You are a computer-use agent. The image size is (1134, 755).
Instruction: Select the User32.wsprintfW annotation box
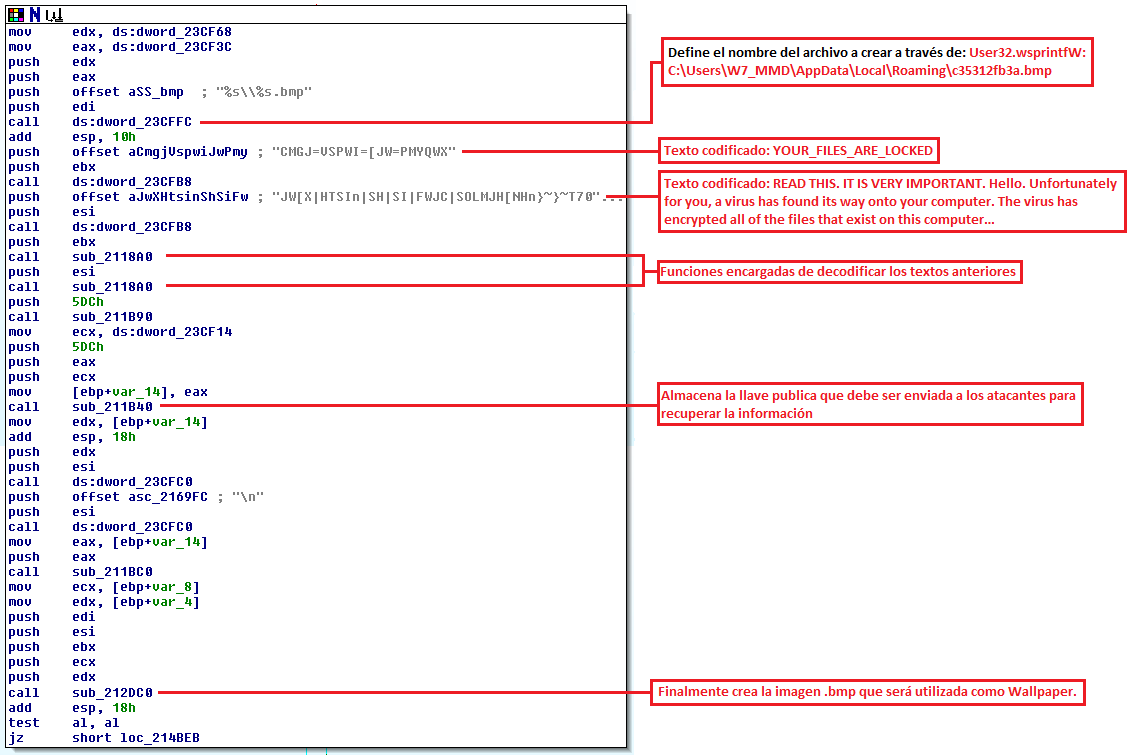point(877,62)
